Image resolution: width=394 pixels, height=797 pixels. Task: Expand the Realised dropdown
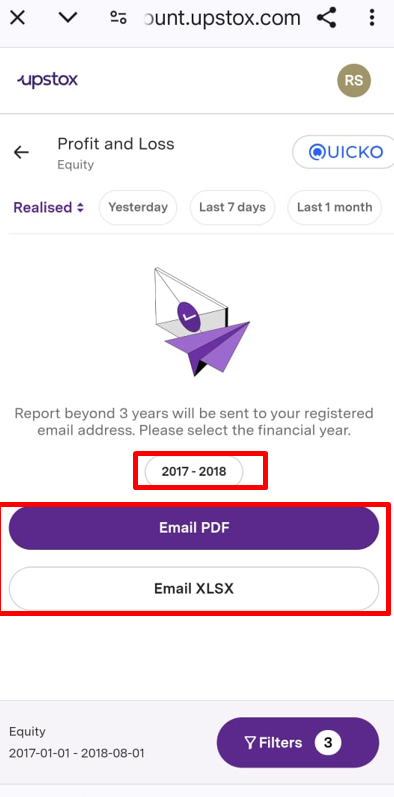(48, 207)
